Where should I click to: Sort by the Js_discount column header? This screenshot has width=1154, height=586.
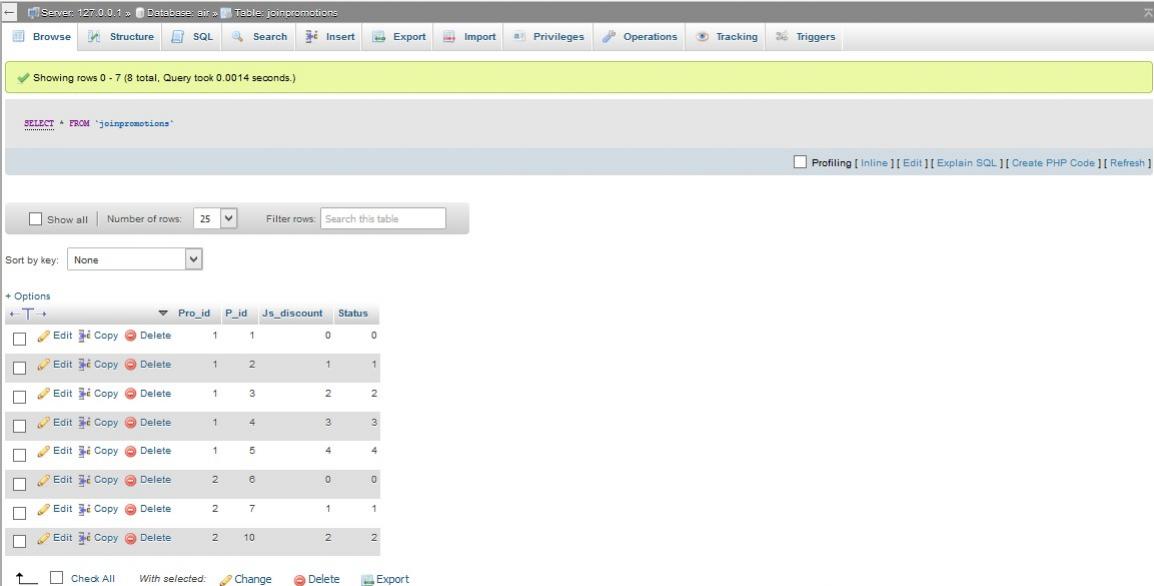coord(292,313)
